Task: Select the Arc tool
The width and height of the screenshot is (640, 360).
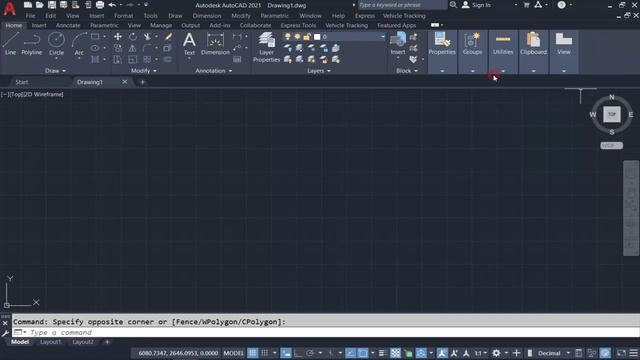Action: (x=79, y=44)
